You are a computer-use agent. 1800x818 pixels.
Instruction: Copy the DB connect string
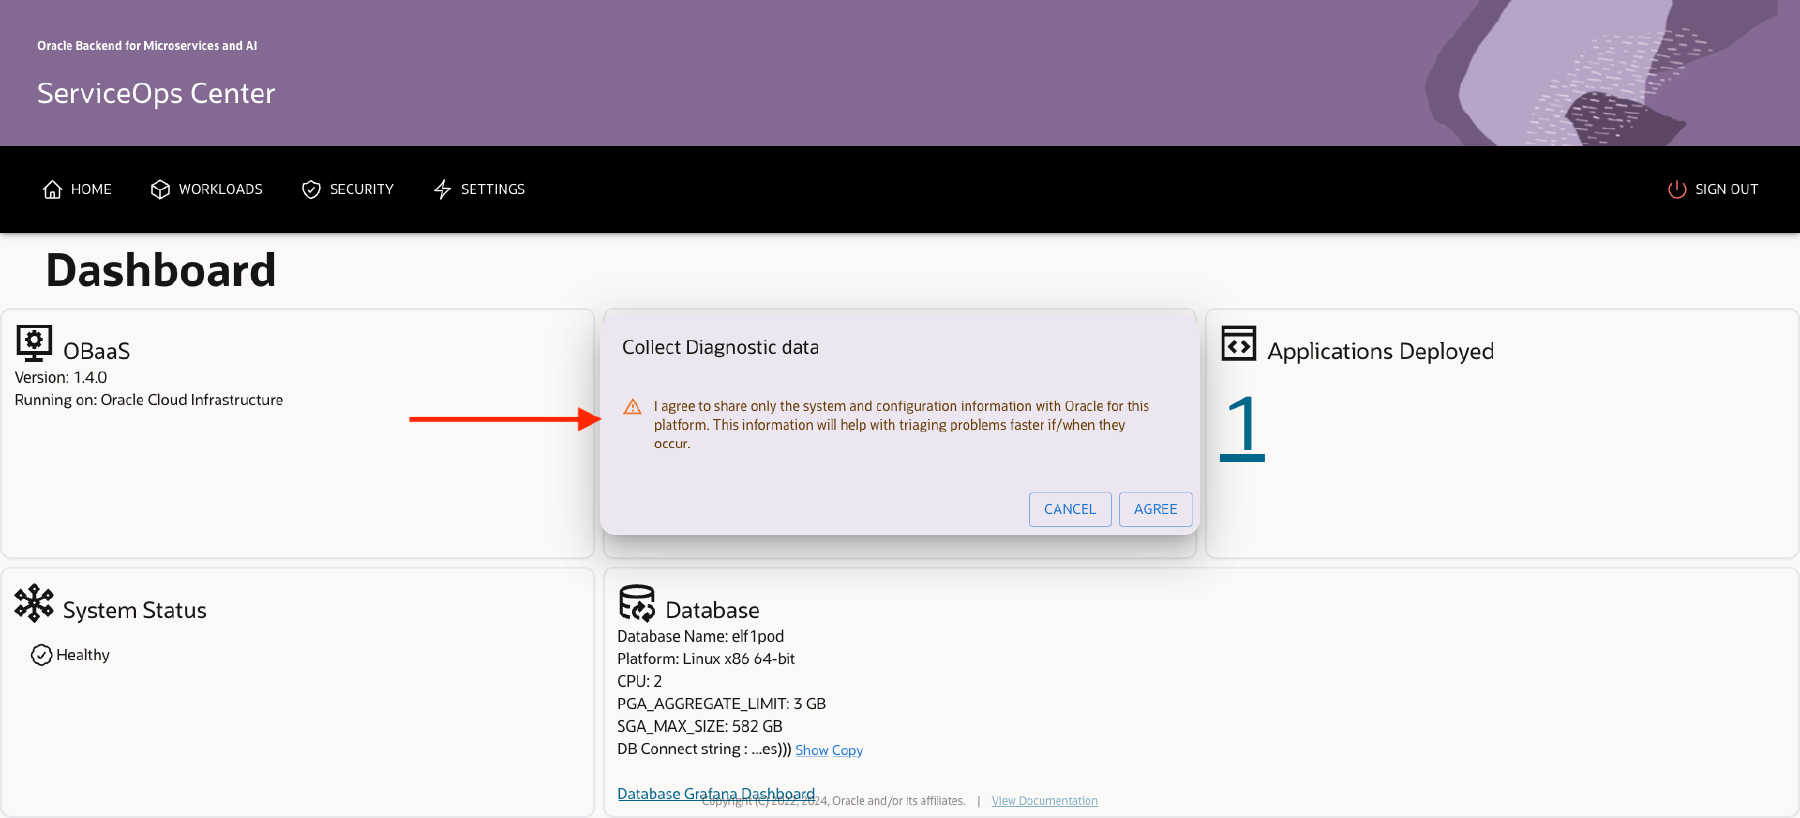[847, 751]
